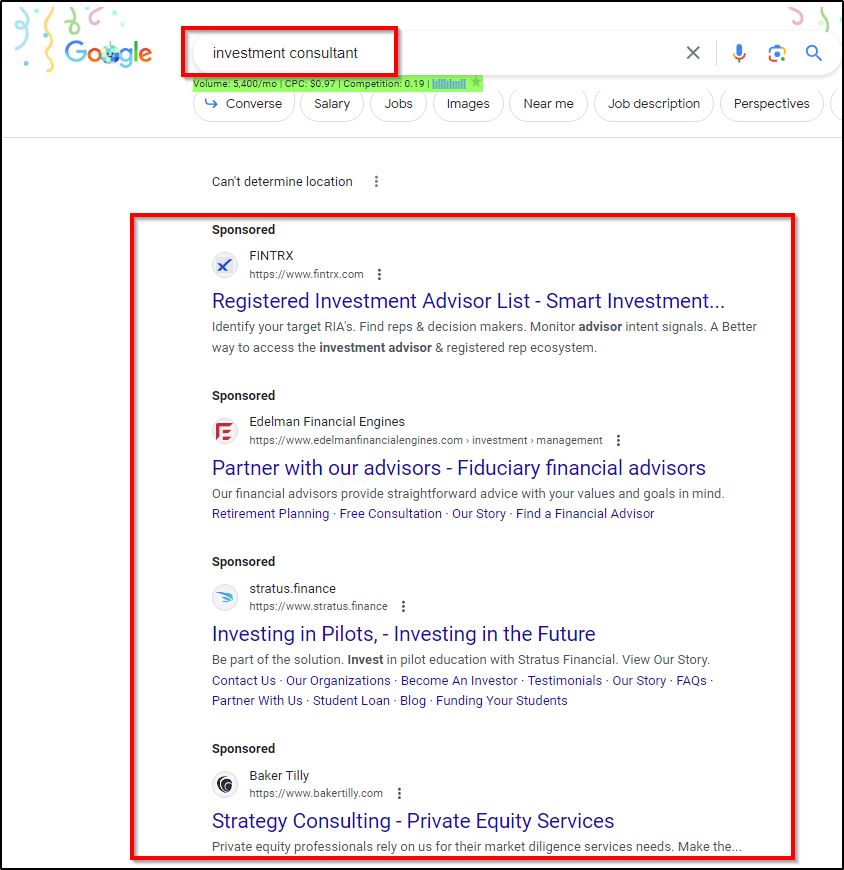Star the keyword in the volume bar
Viewport: 844px width, 870px height.
[476, 83]
